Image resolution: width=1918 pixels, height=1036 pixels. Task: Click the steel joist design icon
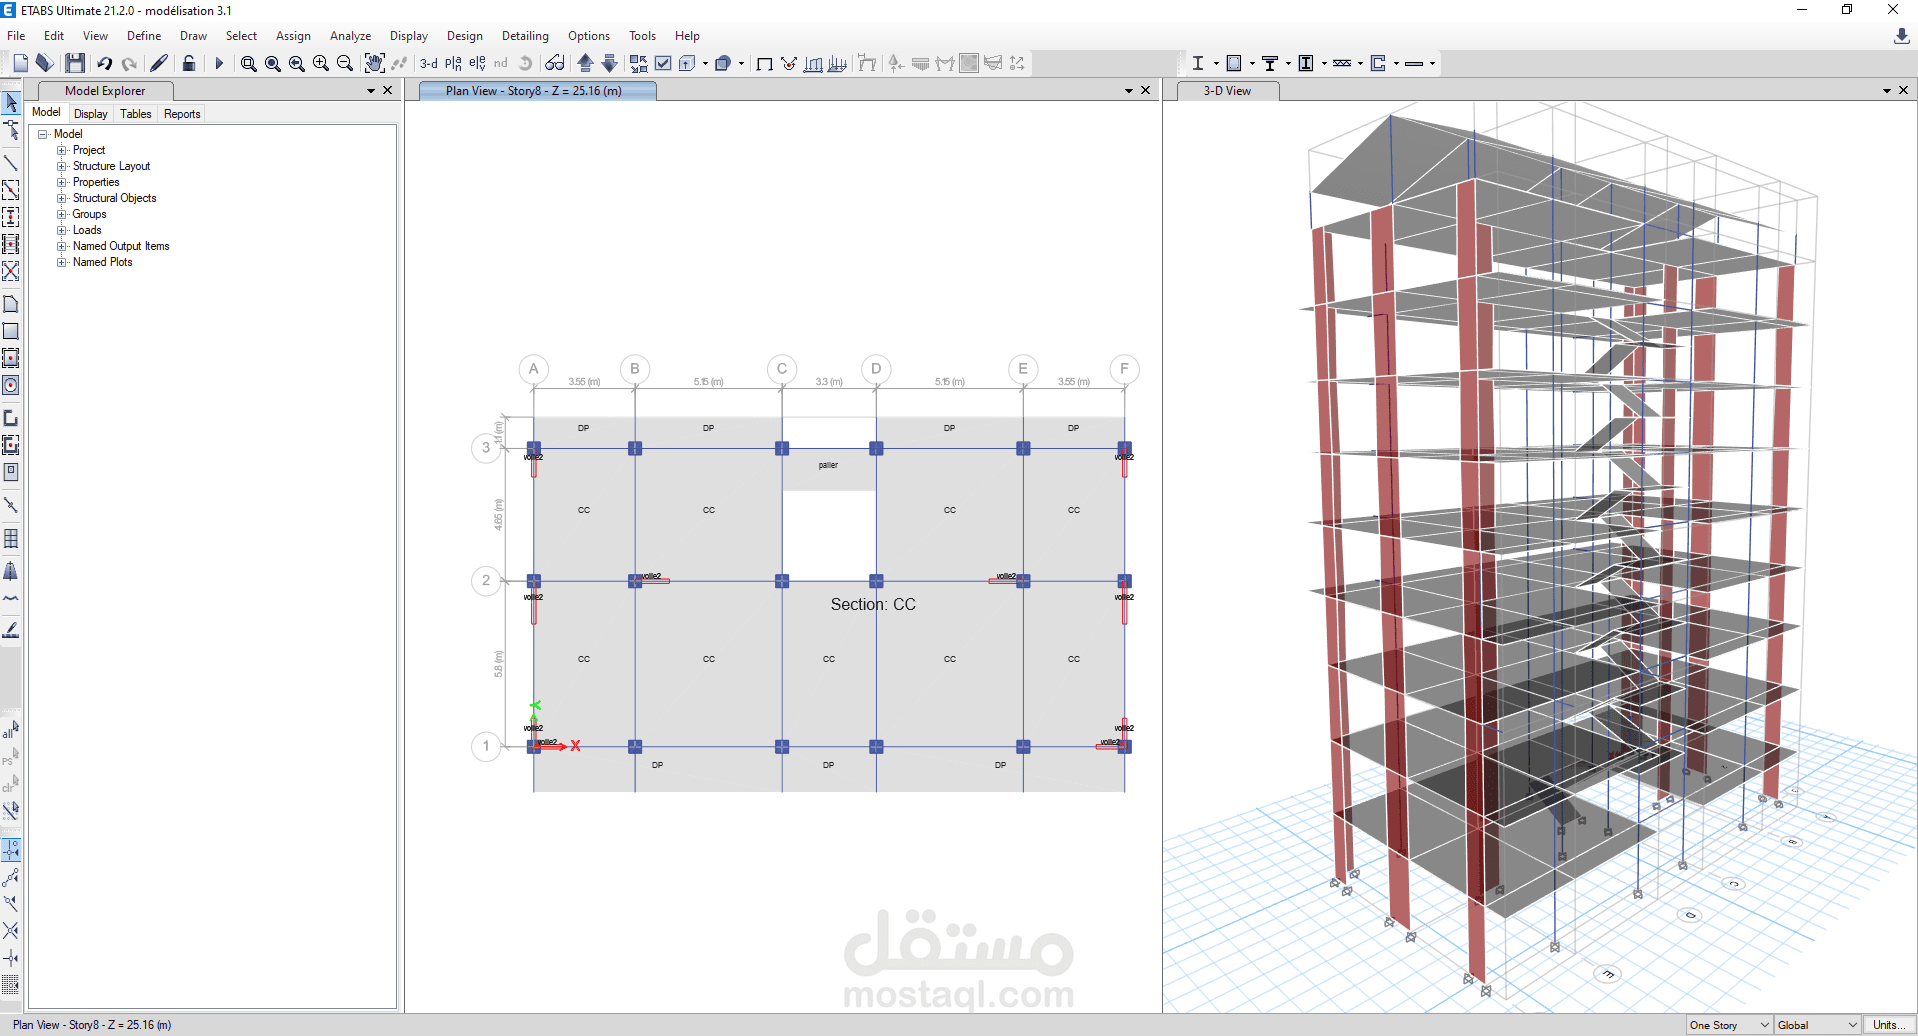pyautogui.click(x=1342, y=63)
